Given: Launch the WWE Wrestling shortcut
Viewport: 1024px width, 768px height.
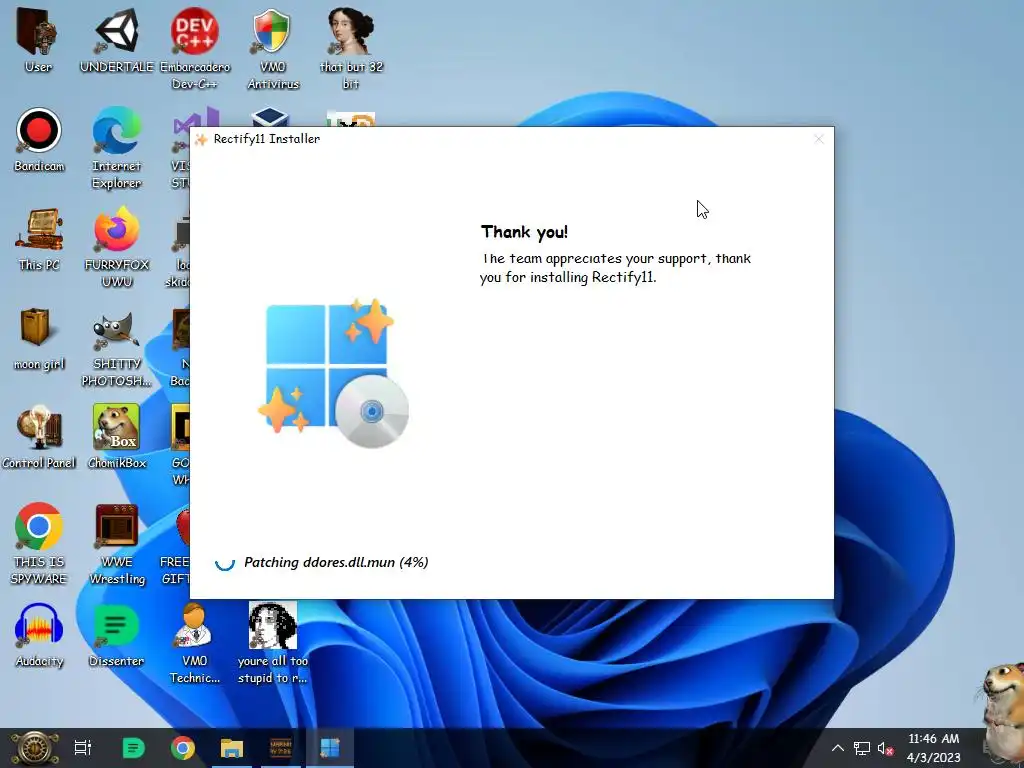Looking at the screenshot, I should coord(116,544).
